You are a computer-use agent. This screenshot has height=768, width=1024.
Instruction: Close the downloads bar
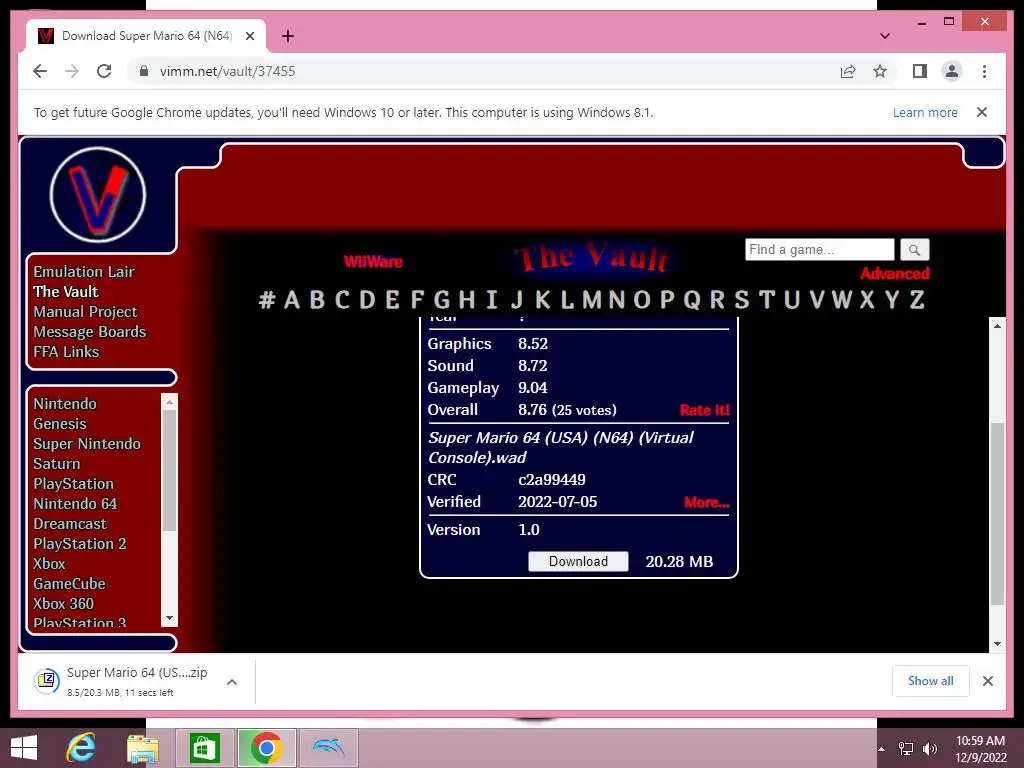click(x=987, y=681)
